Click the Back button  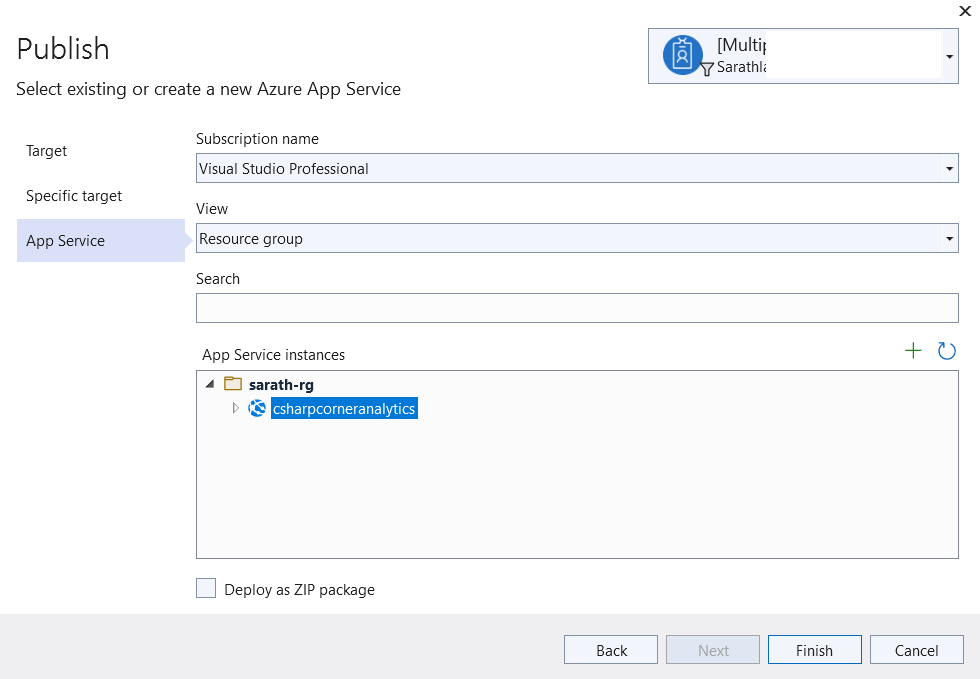click(611, 650)
